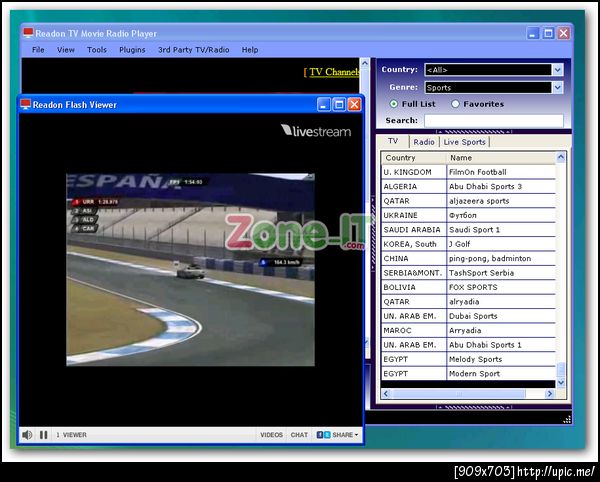Click the UKRAINE country cell
The image size is (600, 482).
tap(414, 215)
